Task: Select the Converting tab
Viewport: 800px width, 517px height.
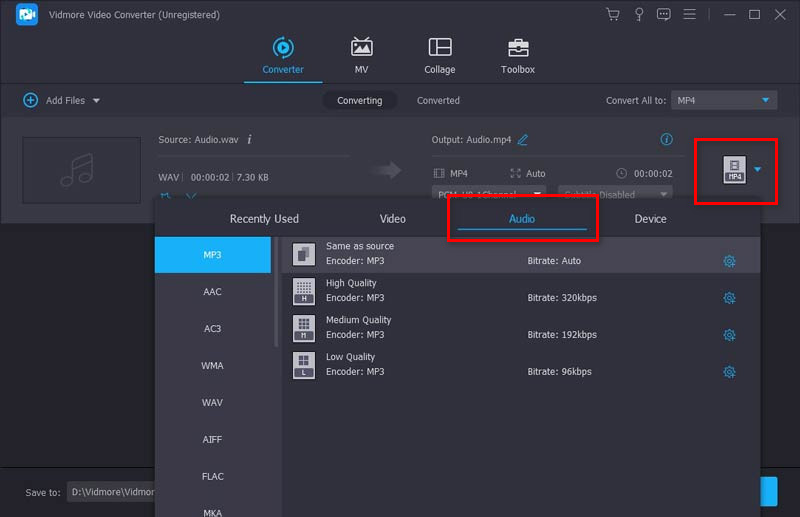Action: 359,101
